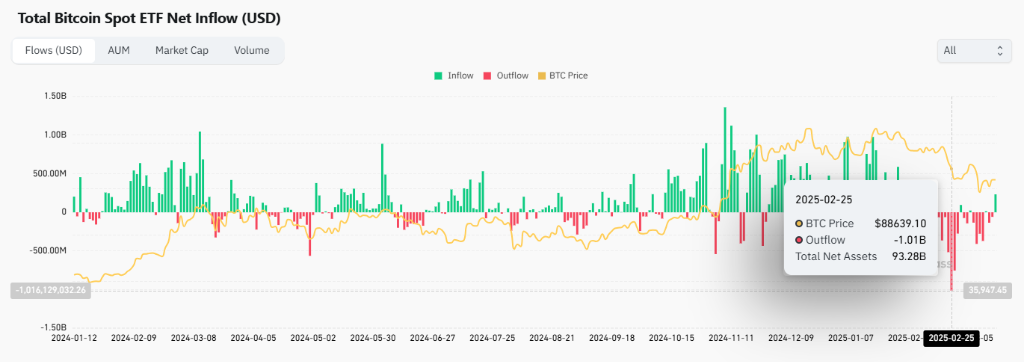Viewport: 1024px width, 362px height.
Task: Open the Market Cap tab
Action: point(182,50)
